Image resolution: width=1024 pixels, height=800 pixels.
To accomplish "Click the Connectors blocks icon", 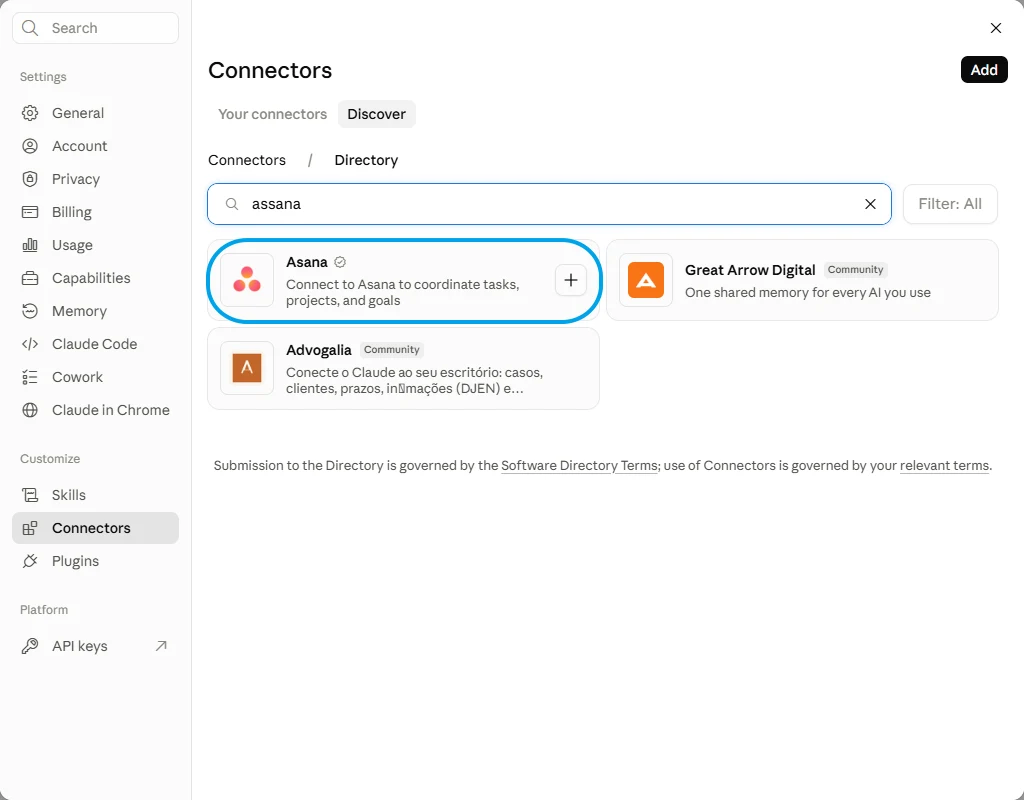I will [30, 528].
